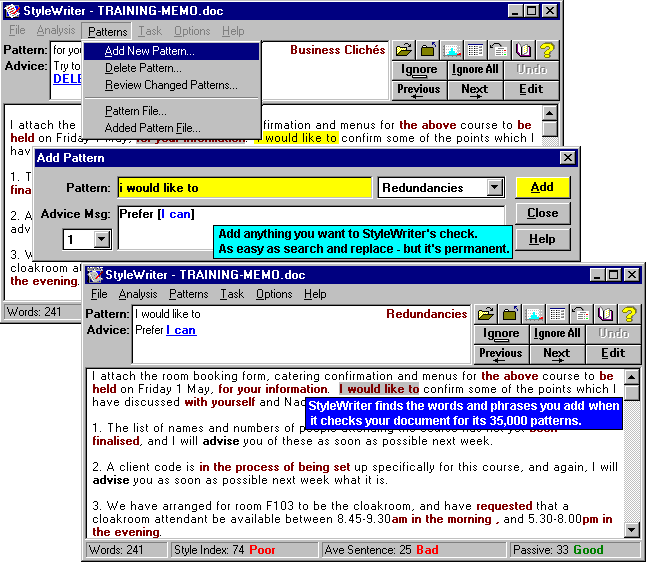Open Help menu in lower window
This screenshot has width=649, height=564.
[x=315, y=294]
